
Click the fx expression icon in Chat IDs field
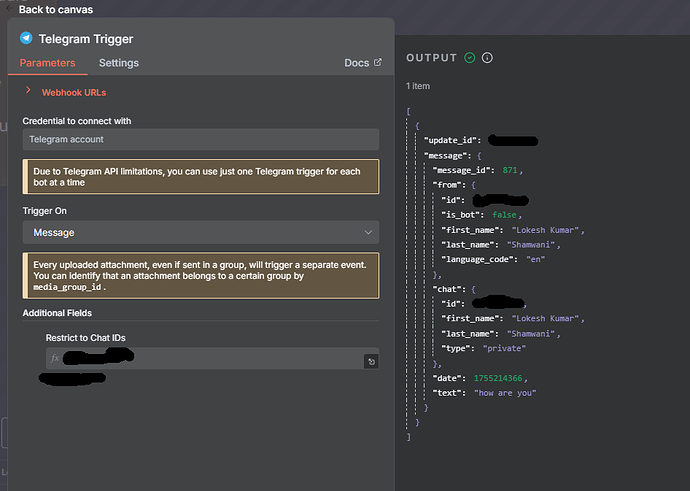tap(55, 358)
